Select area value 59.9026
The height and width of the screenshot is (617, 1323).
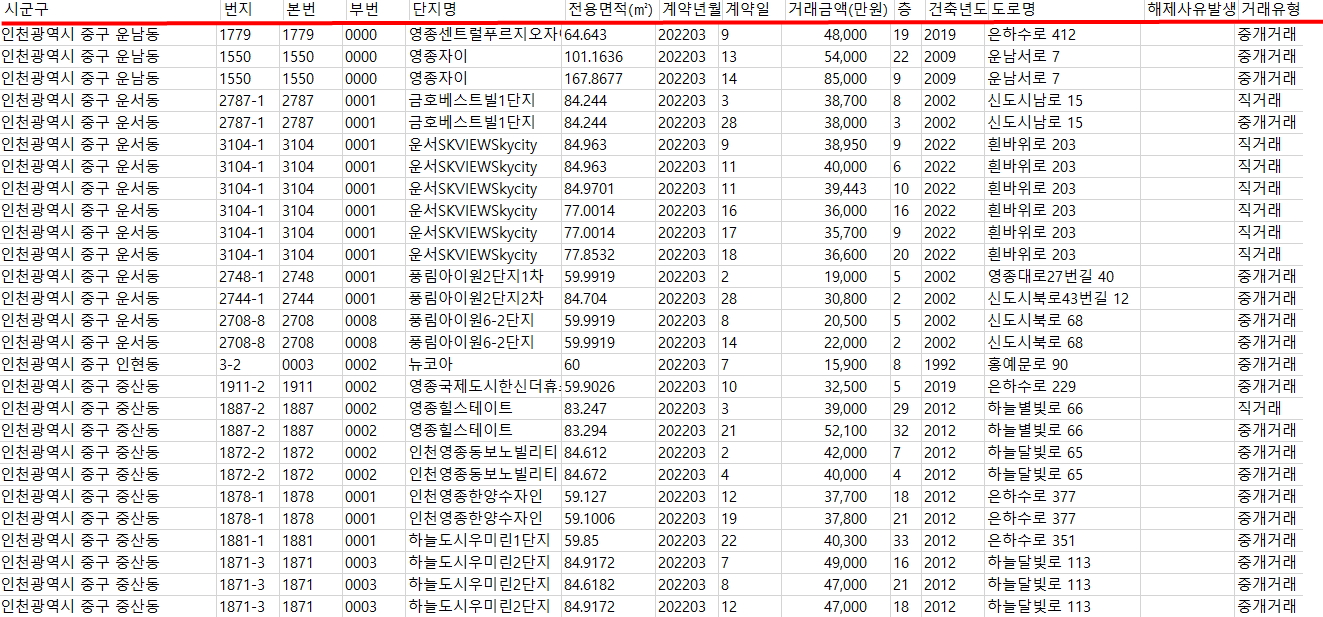click(x=590, y=387)
